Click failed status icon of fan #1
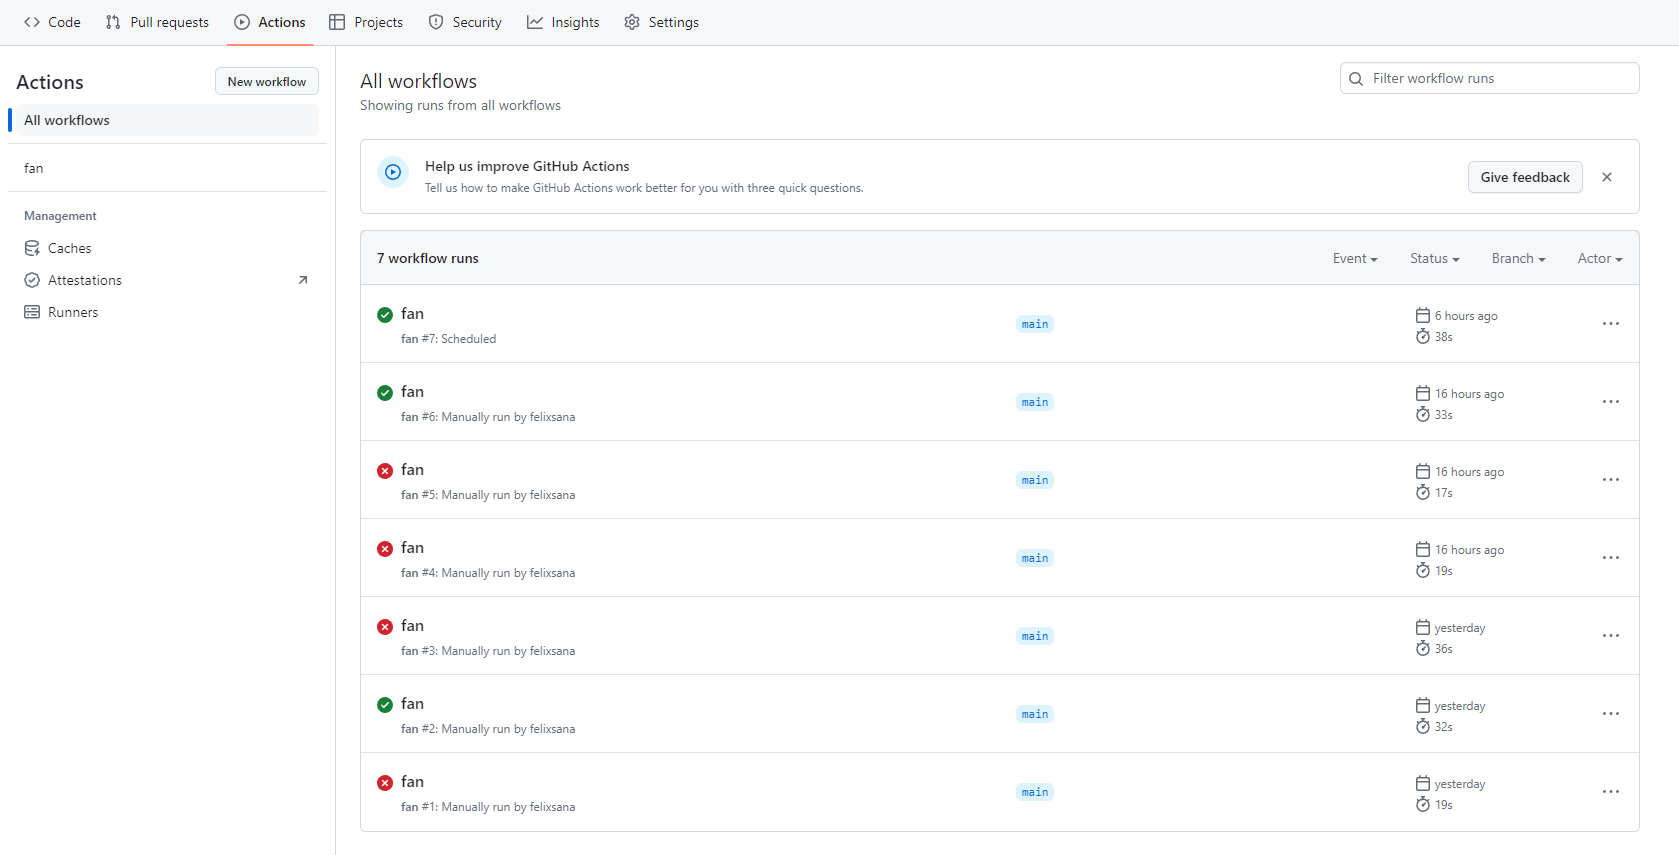1679x855 pixels. click(x=385, y=783)
